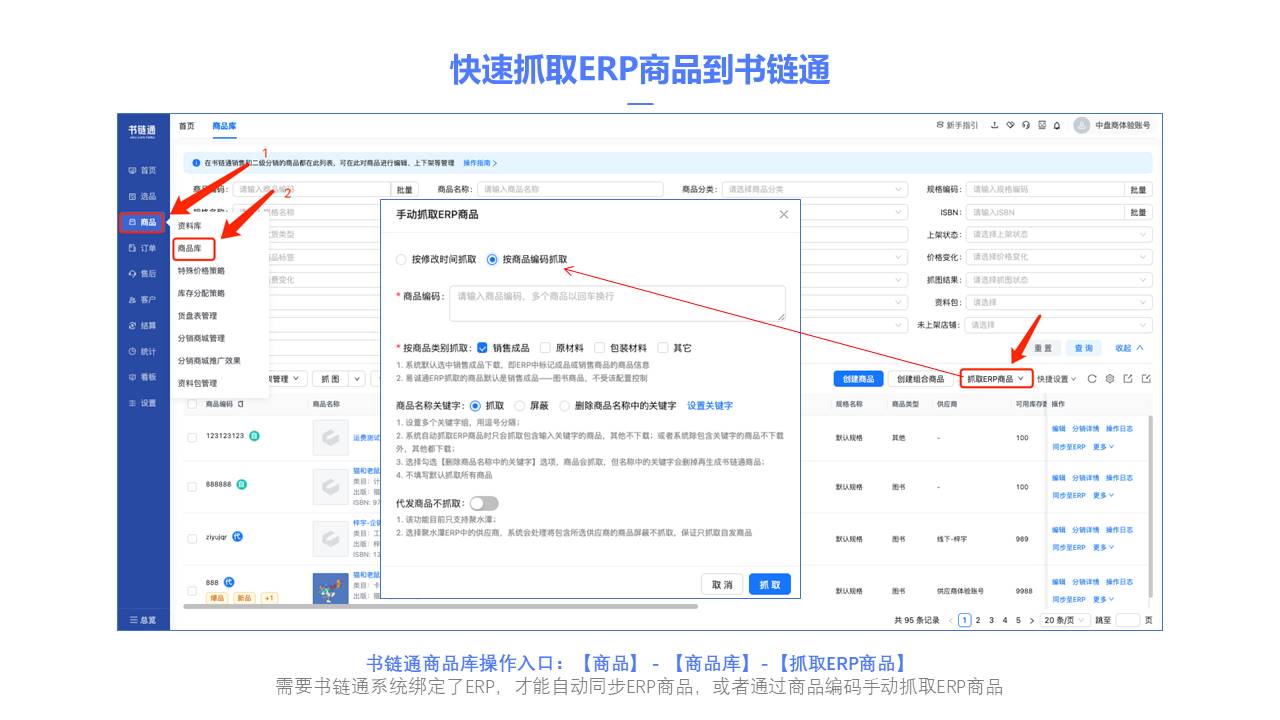Screen dimensions: 1280x720
Task: Click the 书链通 logo
Action: pos(142,131)
